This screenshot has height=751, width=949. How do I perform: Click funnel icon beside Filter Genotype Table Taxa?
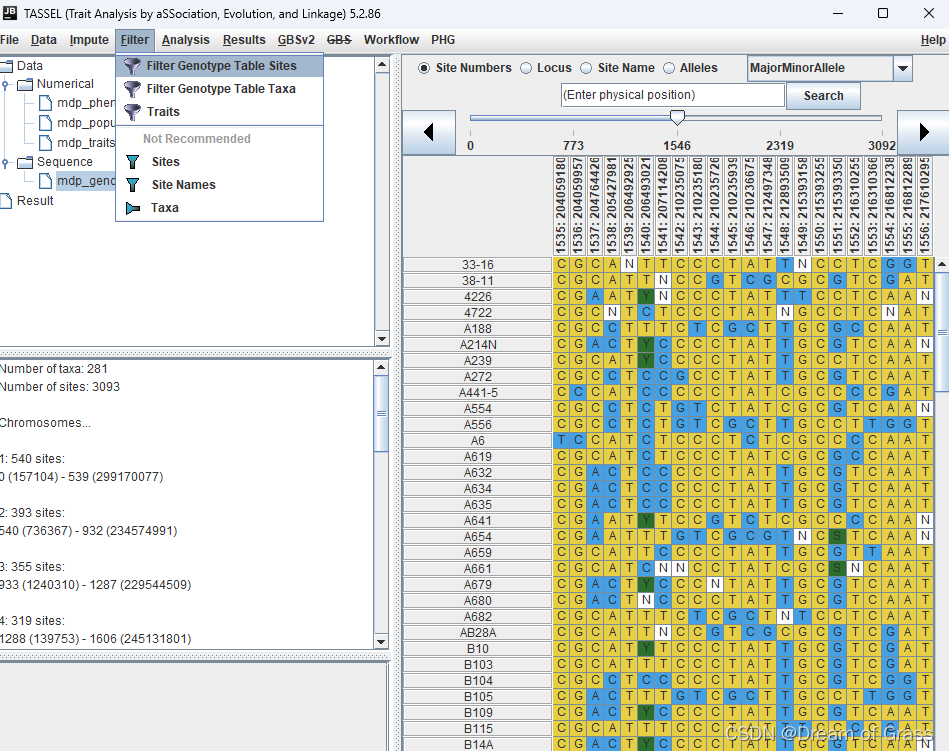(132, 89)
